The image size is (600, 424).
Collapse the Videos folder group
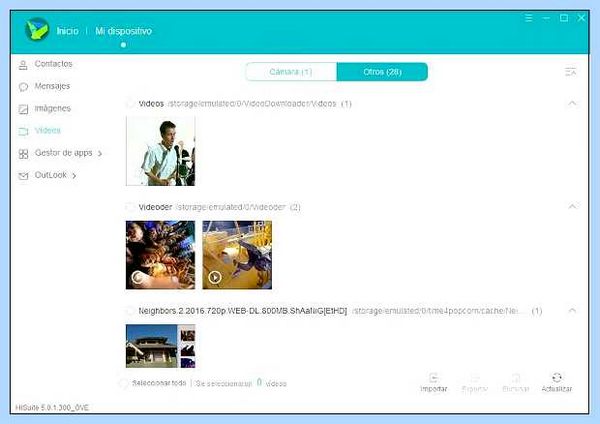pos(572,103)
